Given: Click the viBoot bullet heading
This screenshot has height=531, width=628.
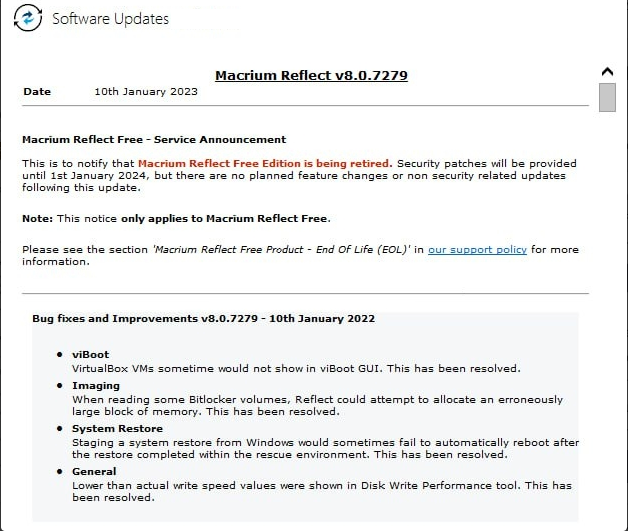Looking at the screenshot, I should point(90,355).
